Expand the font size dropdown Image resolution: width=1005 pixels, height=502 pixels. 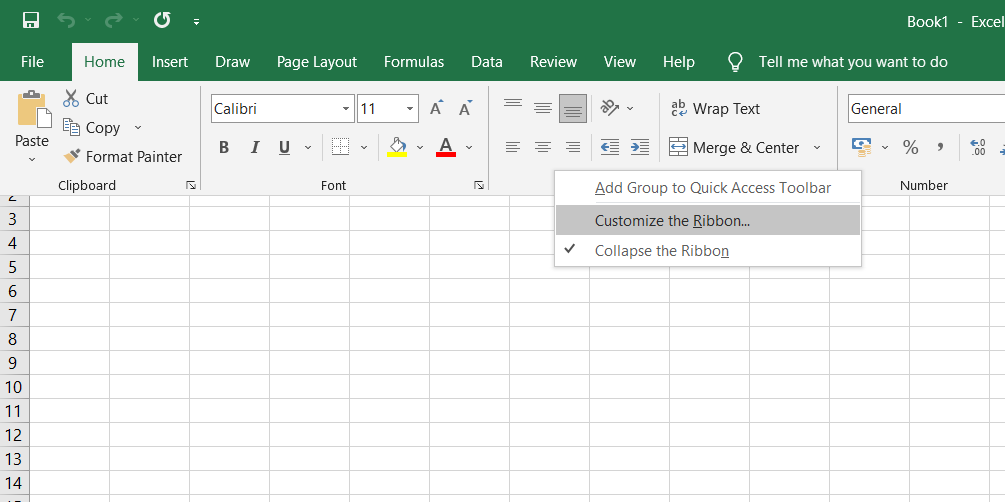(410, 109)
